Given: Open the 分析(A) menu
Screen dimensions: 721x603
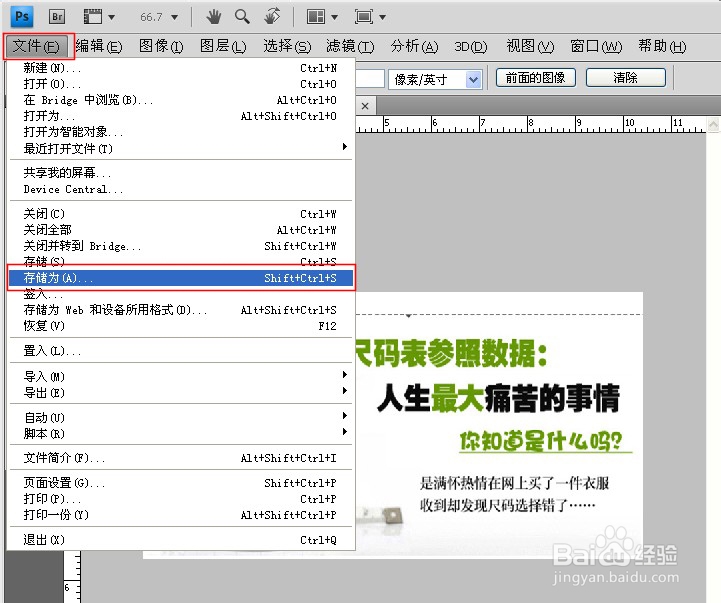Looking at the screenshot, I should click(414, 46).
